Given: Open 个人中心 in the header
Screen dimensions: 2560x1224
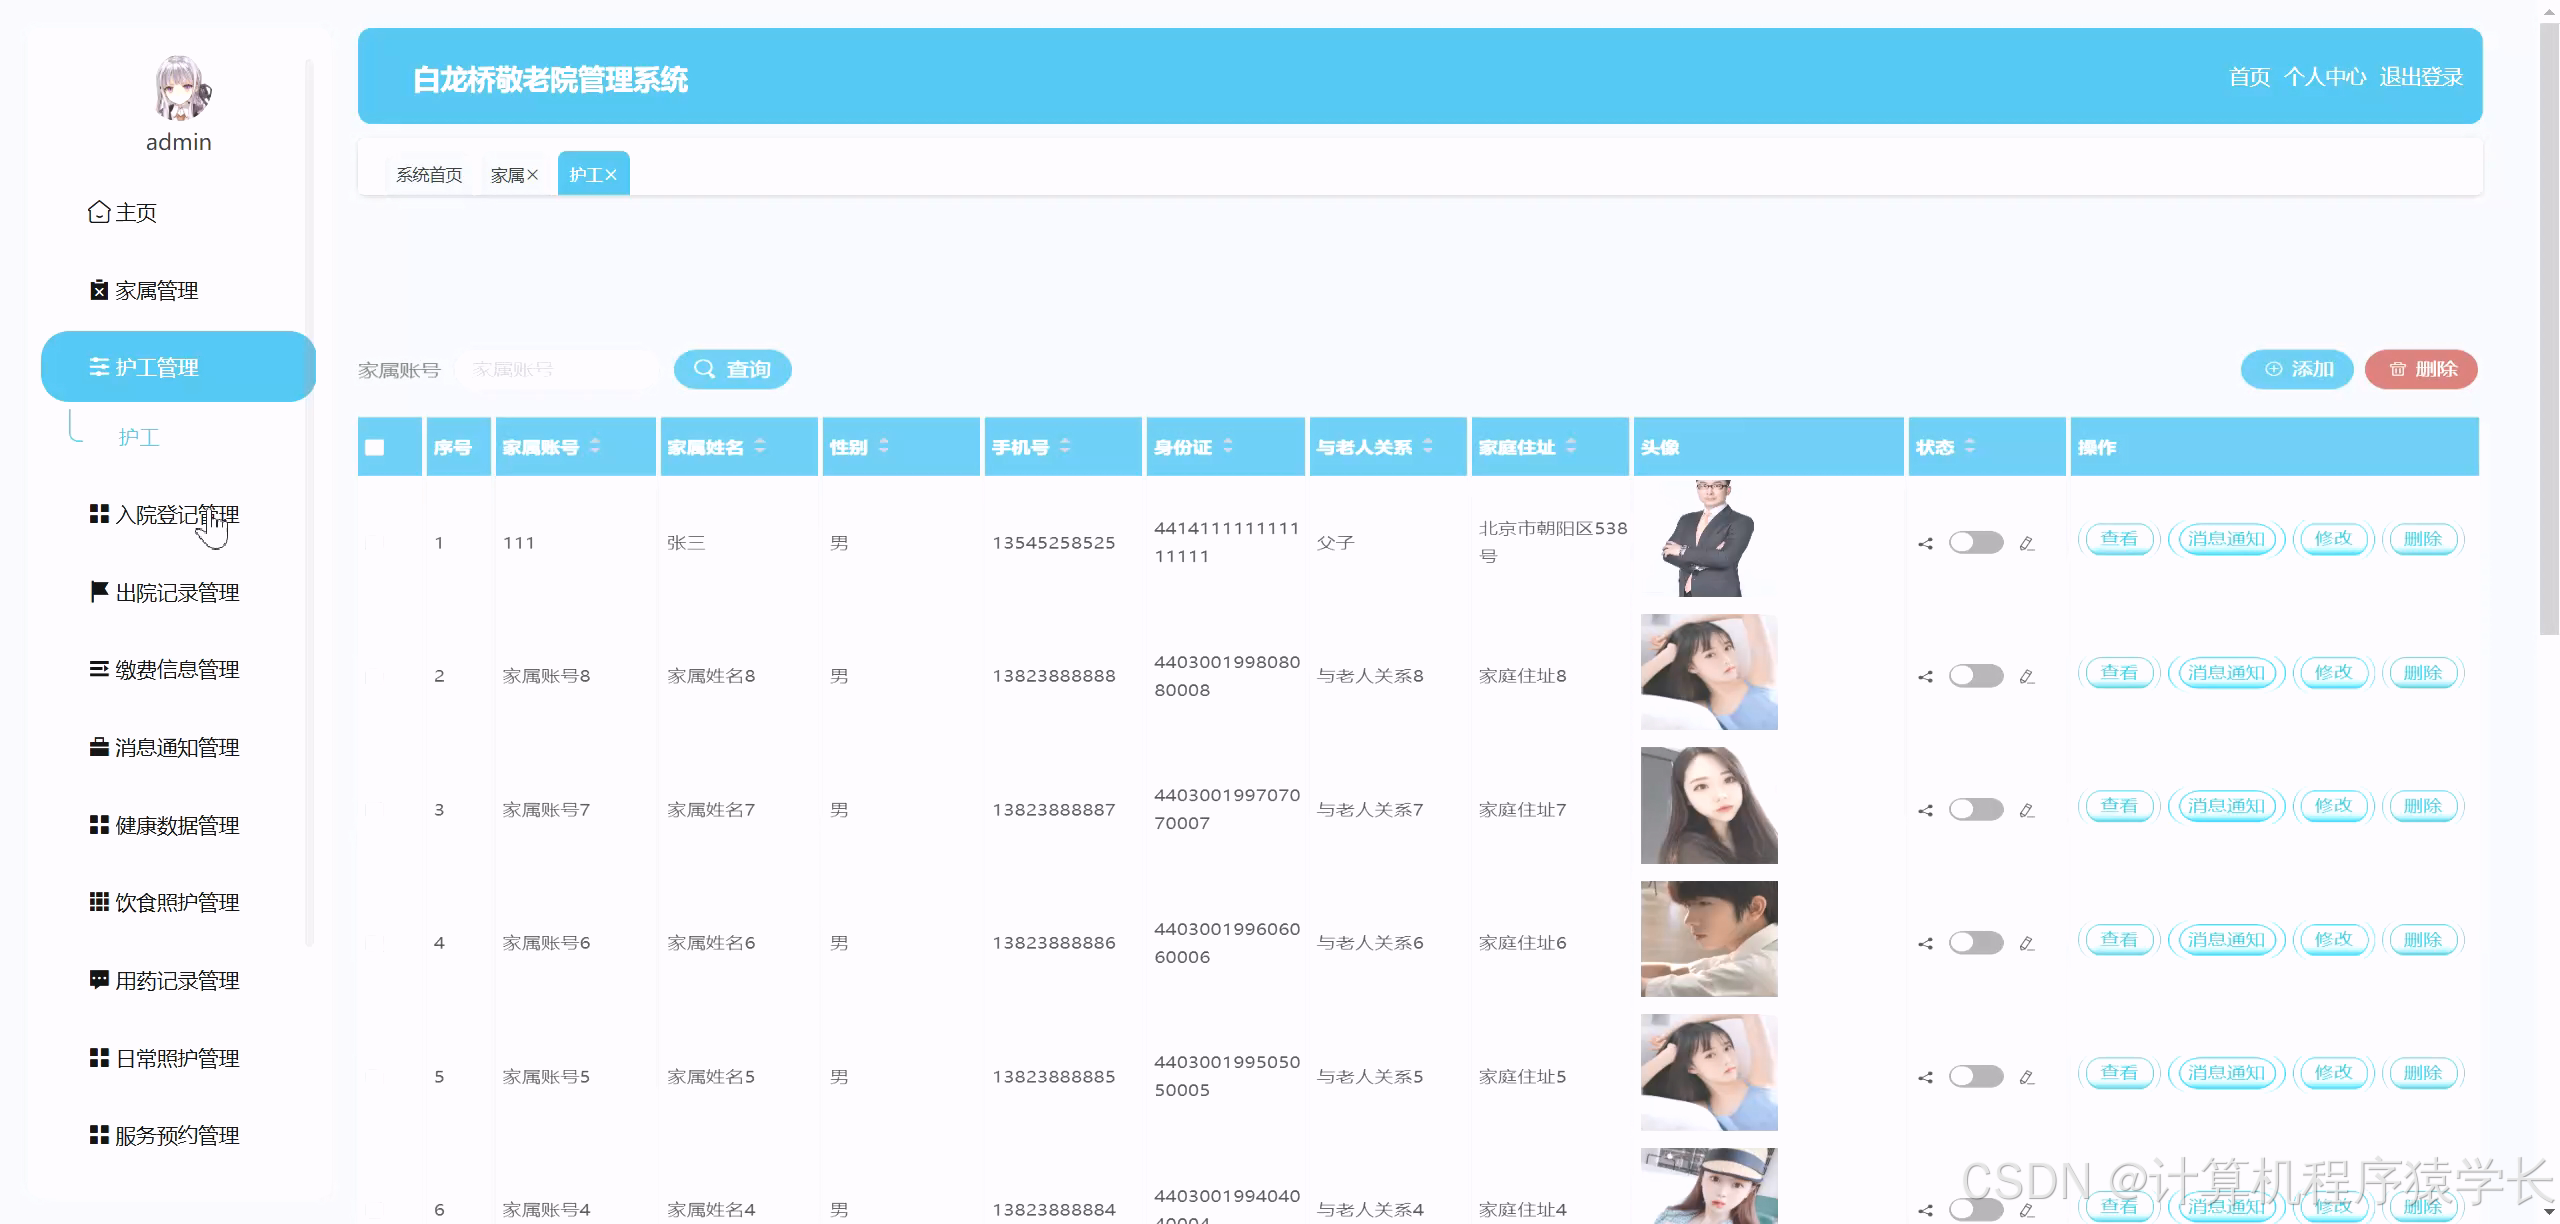Looking at the screenshot, I should pos(2325,77).
